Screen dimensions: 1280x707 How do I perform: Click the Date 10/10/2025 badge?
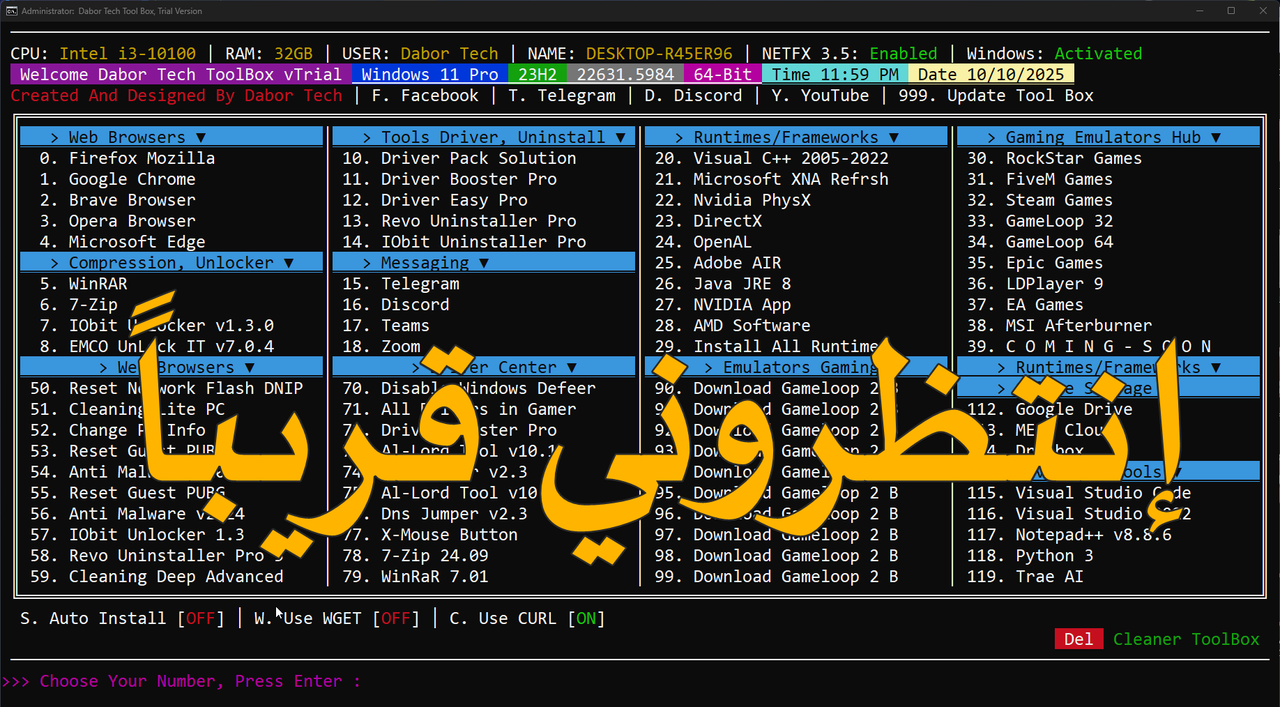click(991, 74)
